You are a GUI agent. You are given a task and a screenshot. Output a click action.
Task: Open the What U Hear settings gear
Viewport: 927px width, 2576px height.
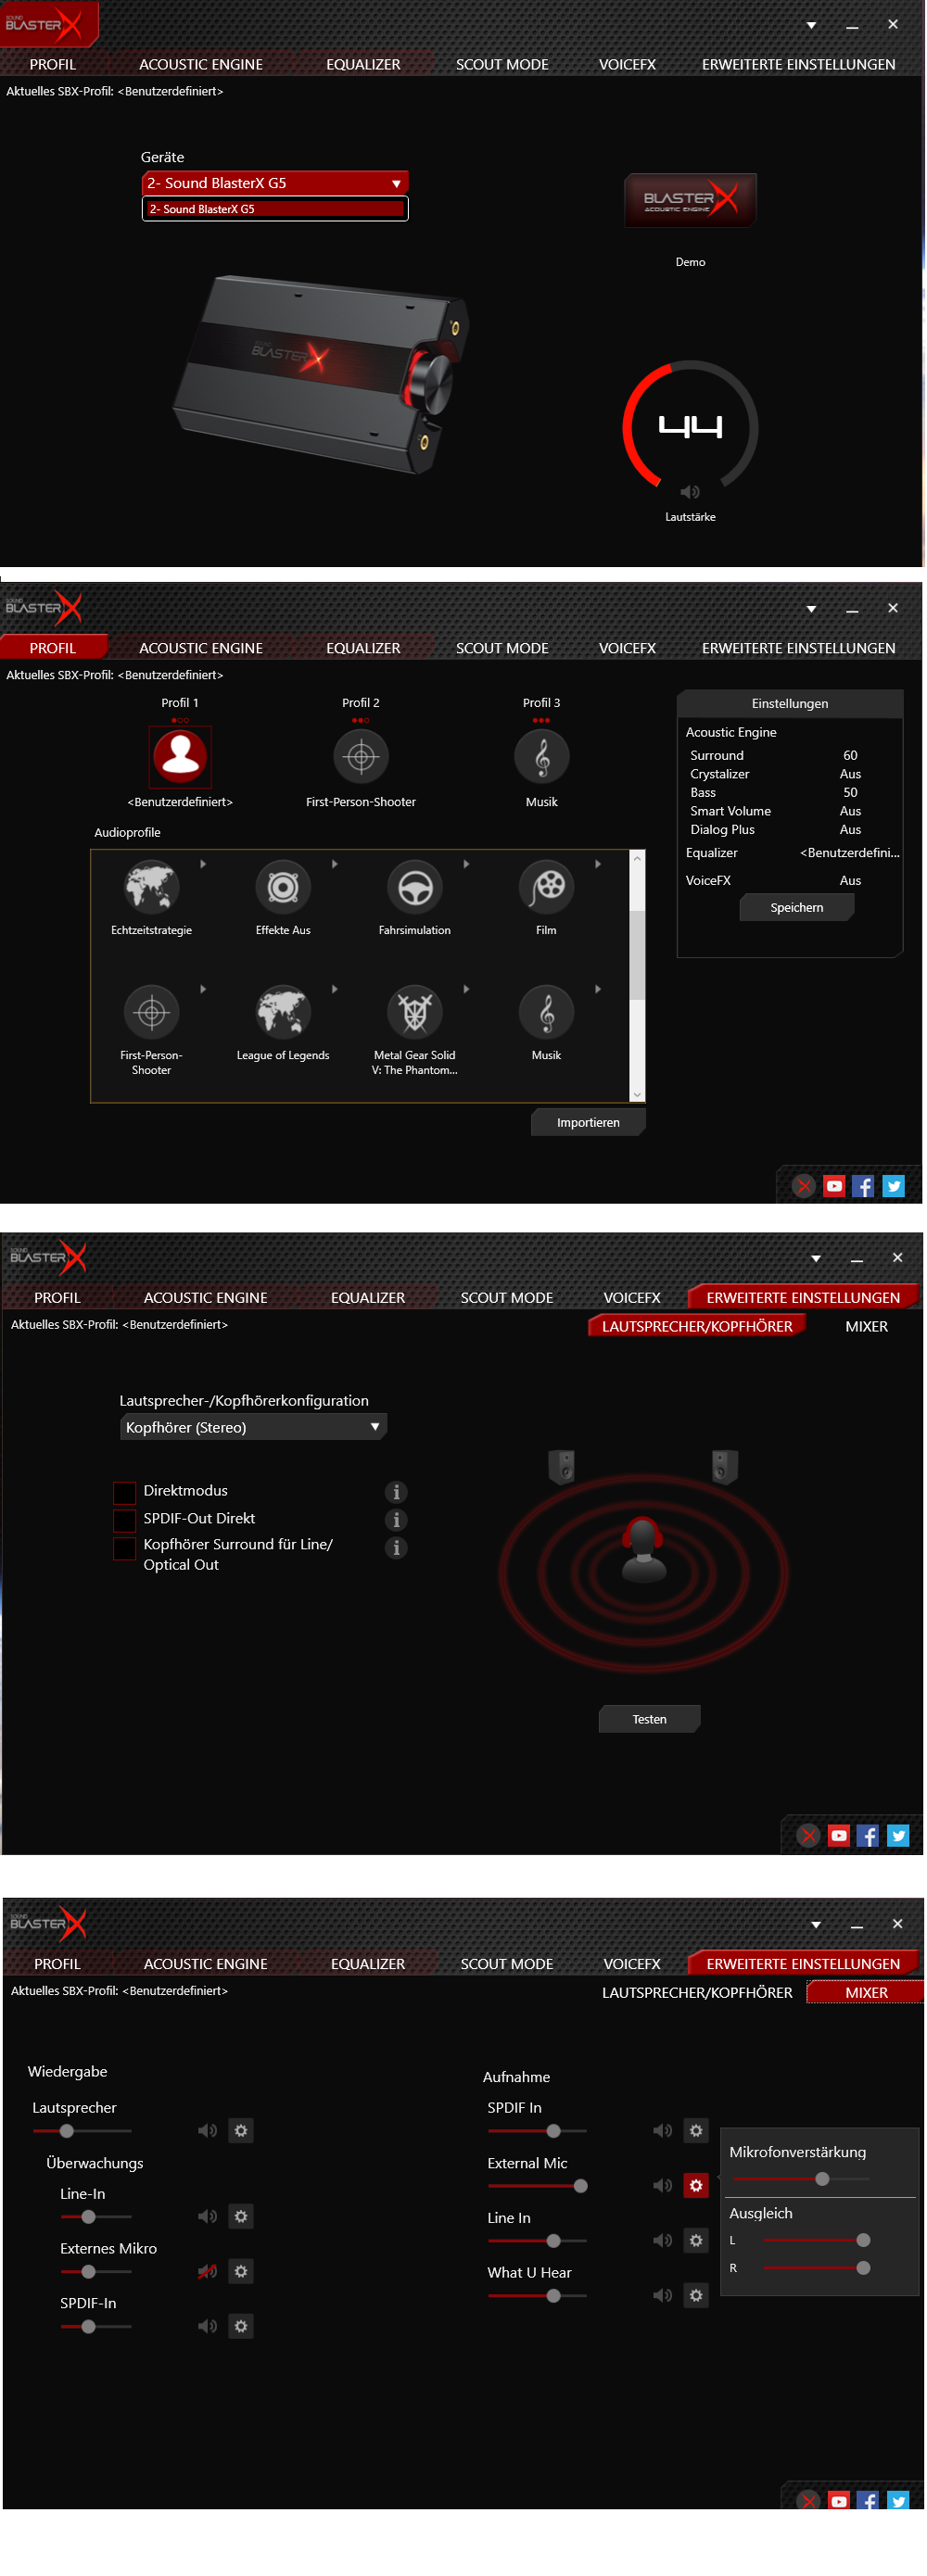tap(696, 2295)
